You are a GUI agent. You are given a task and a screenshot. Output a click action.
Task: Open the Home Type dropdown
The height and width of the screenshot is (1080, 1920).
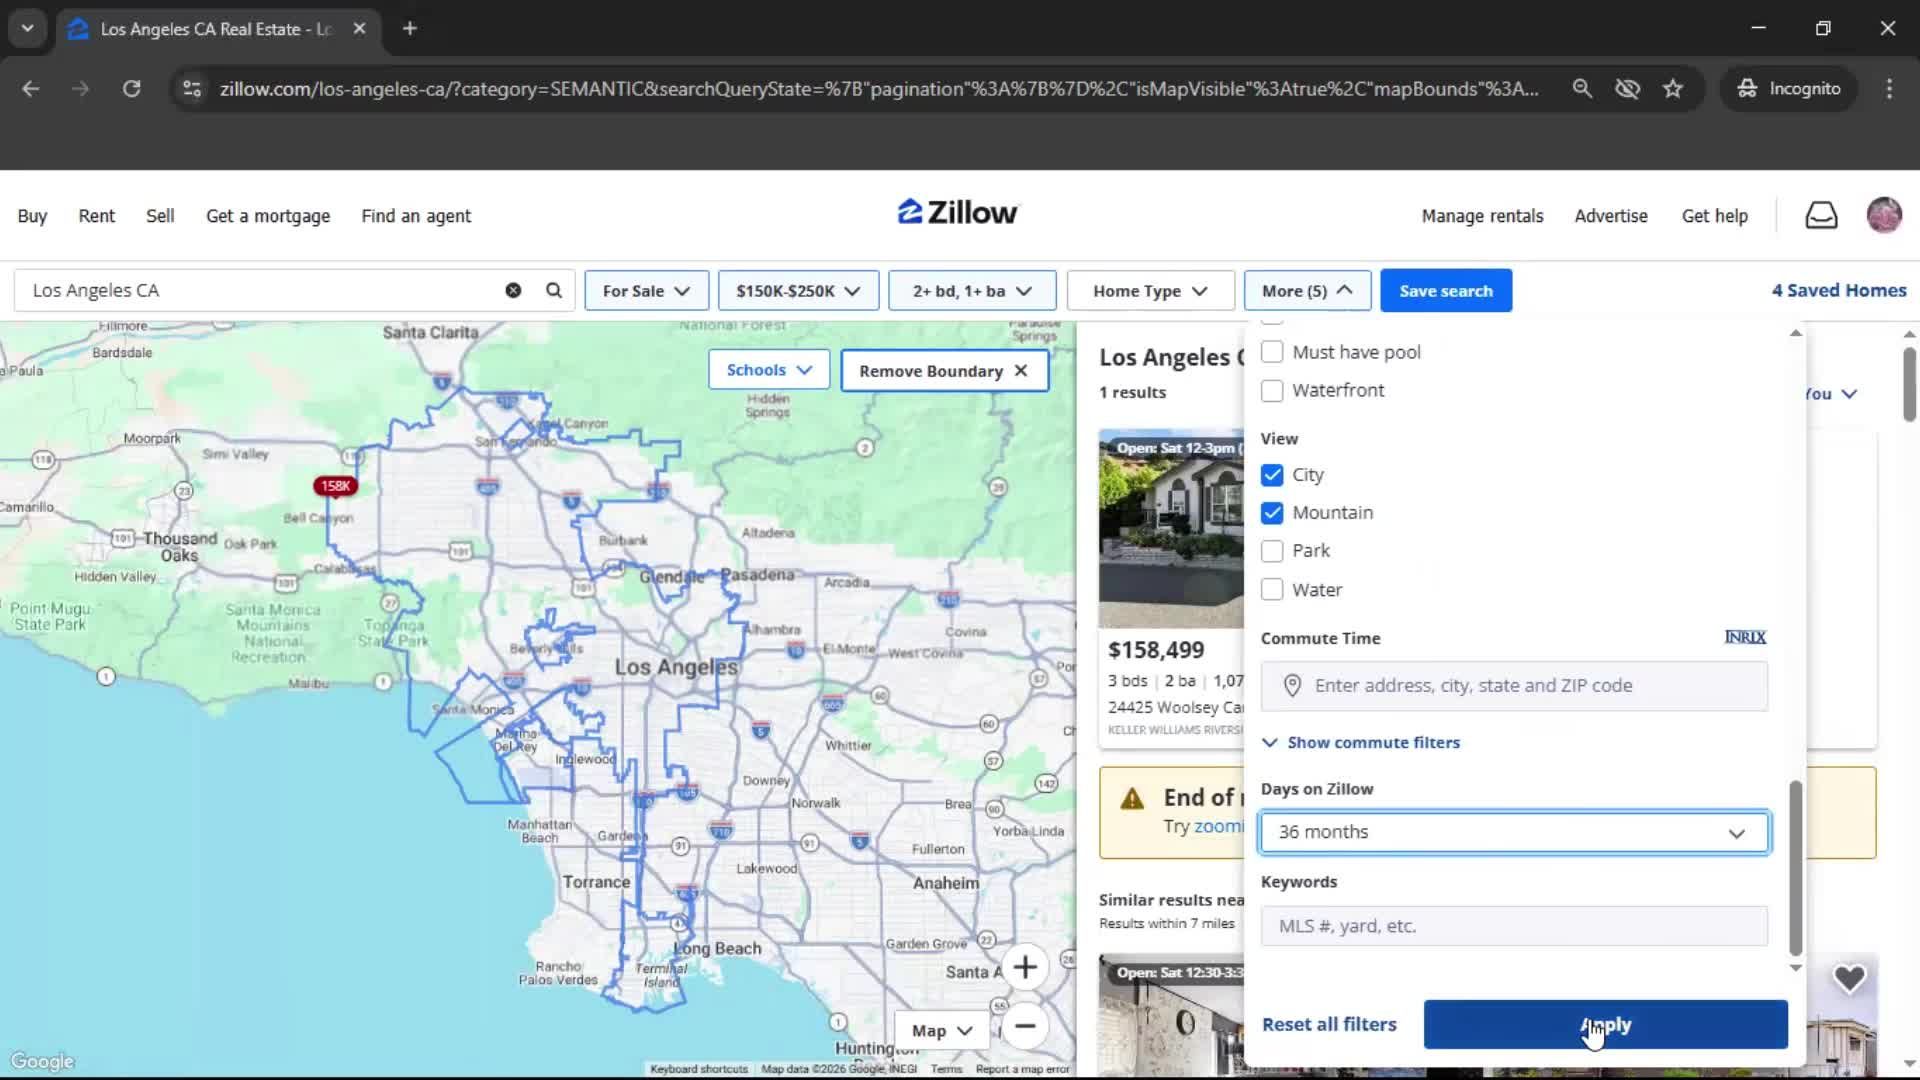tap(1149, 290)
